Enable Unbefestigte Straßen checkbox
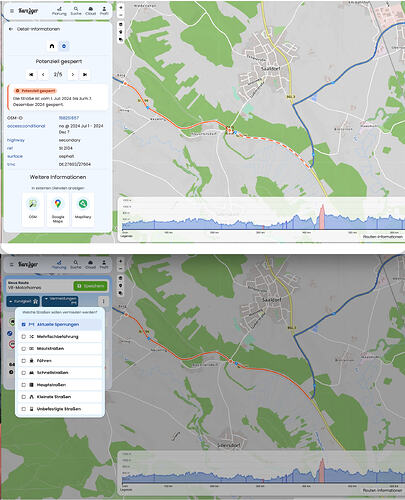The height and width of the screenshot is (500, 405). [23, 409]
